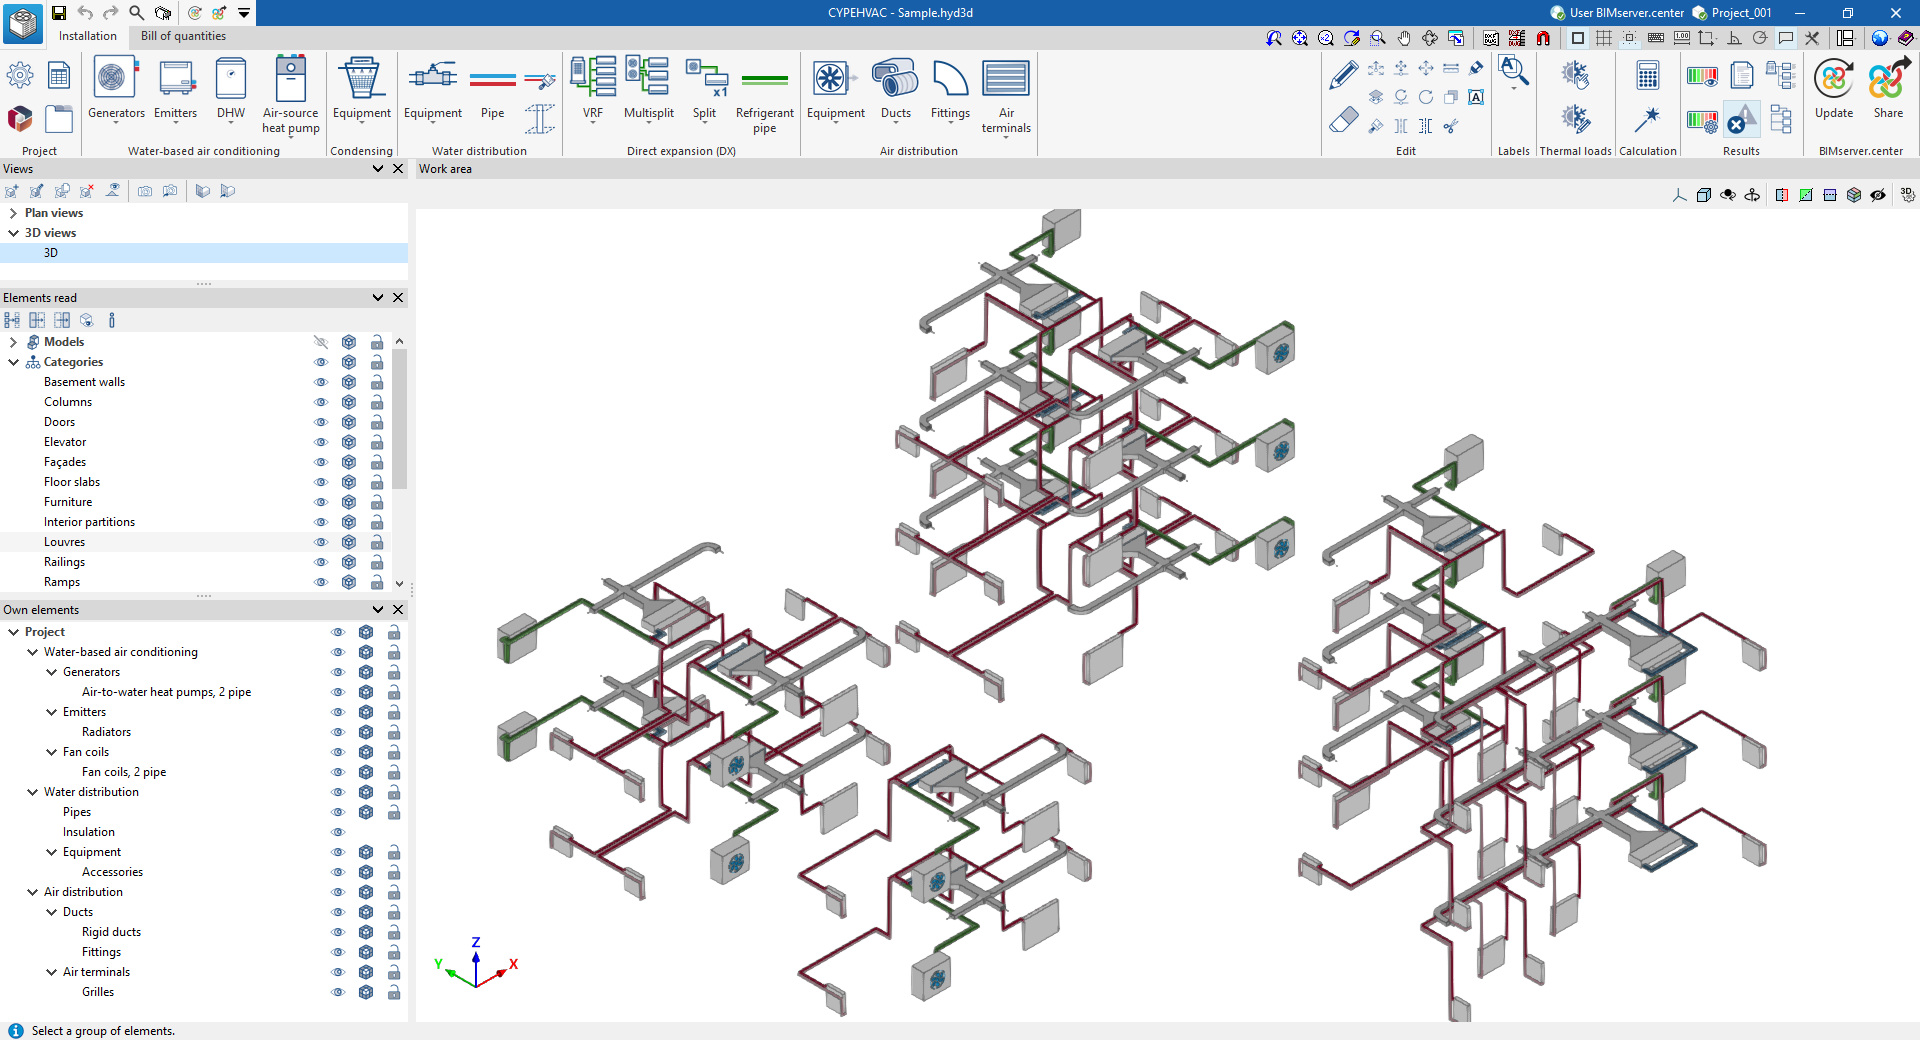
Task: Collapse the Water distribution tree node
Action: [x=32, y=792]
